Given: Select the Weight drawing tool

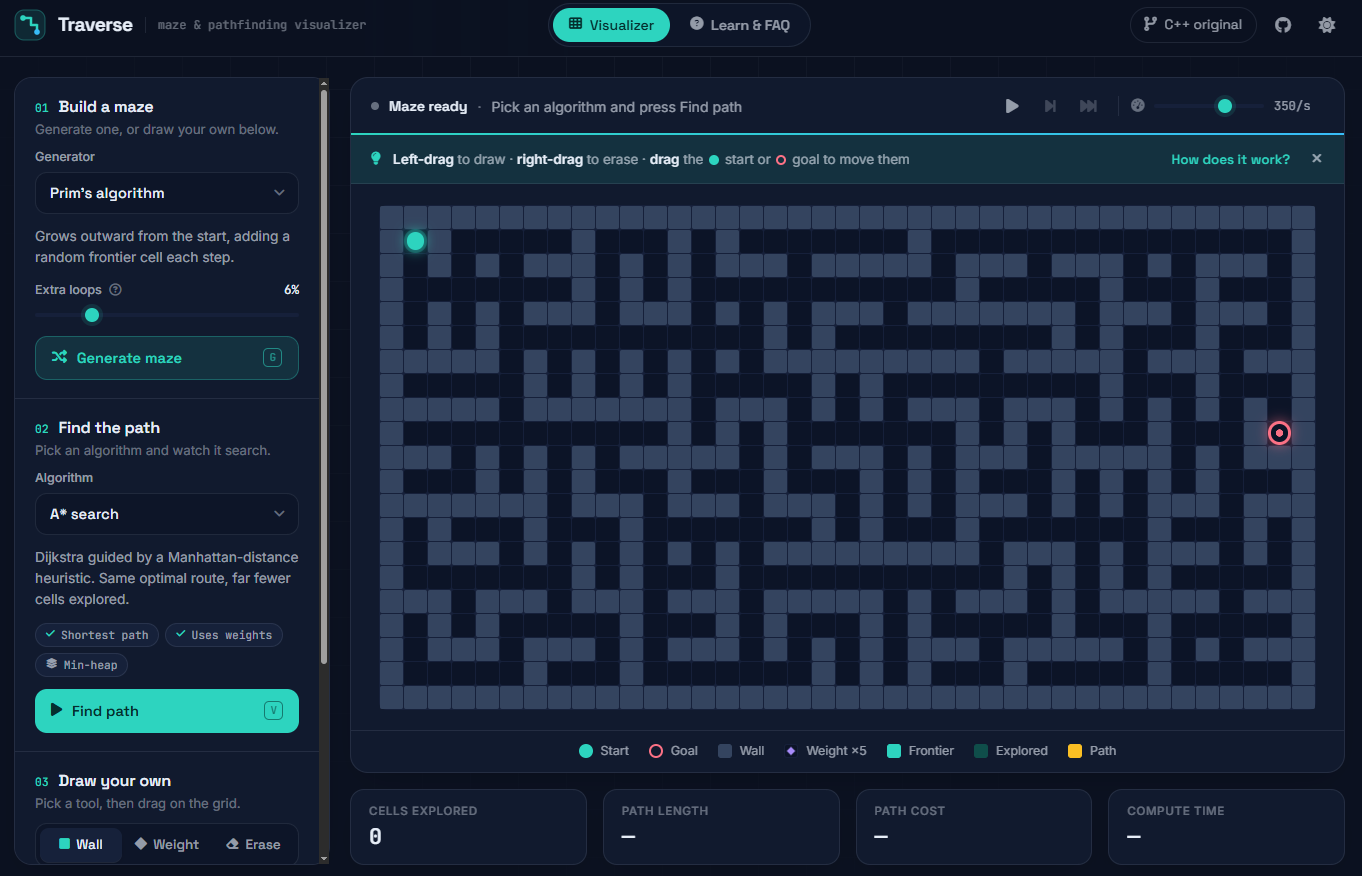Looking at the screenshot, I should pos(167,844).
